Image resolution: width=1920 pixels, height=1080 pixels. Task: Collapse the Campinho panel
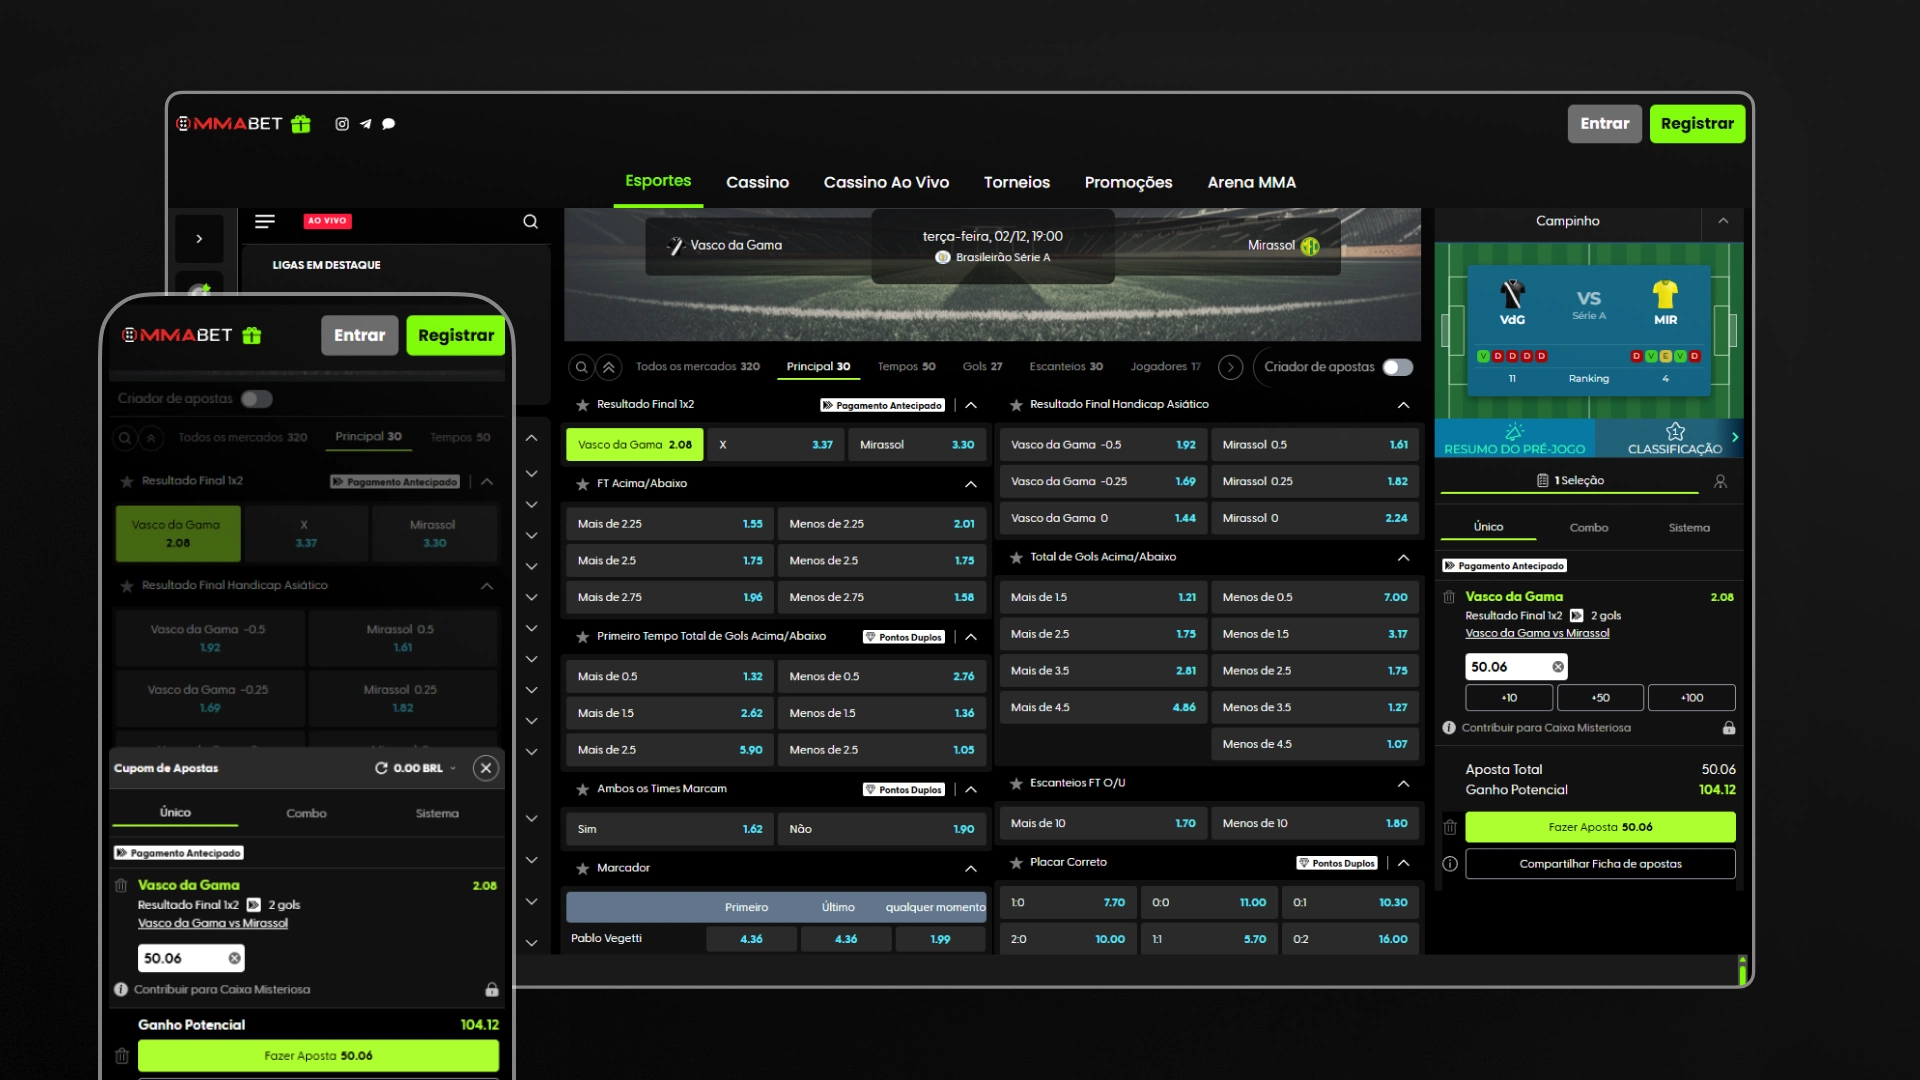(1723, 221)
